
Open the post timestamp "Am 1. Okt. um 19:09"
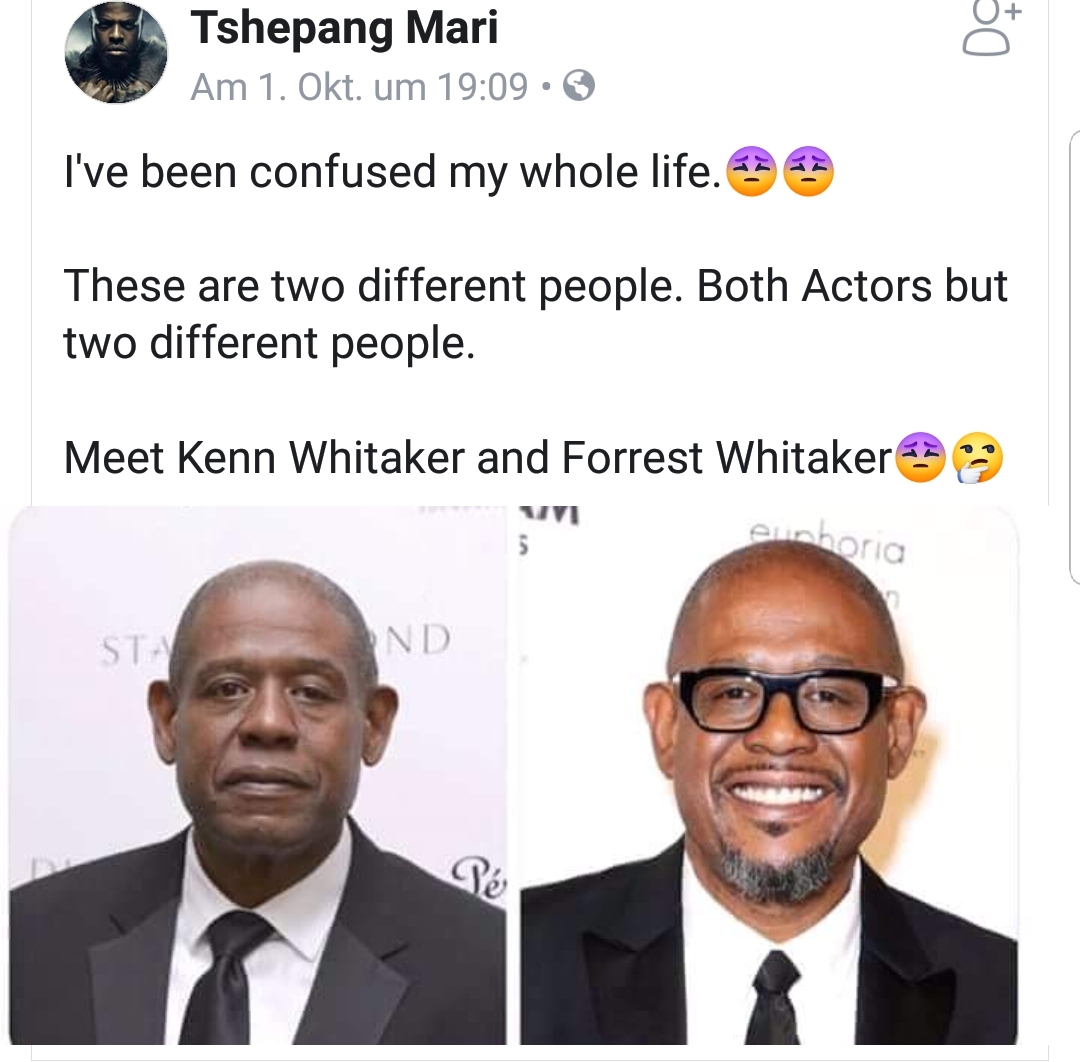pyautogui.click(x=359, y=88)
